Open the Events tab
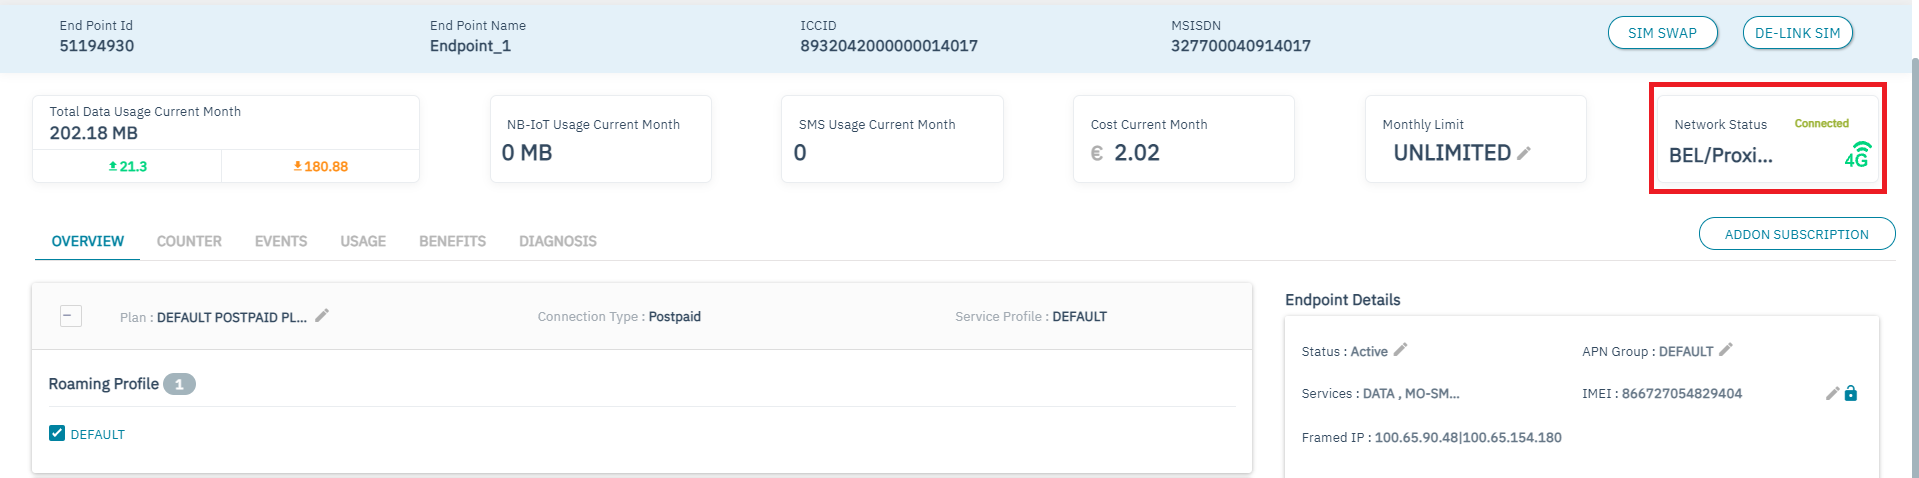This screenshot has width=1919, height=478. click(281, 241)
